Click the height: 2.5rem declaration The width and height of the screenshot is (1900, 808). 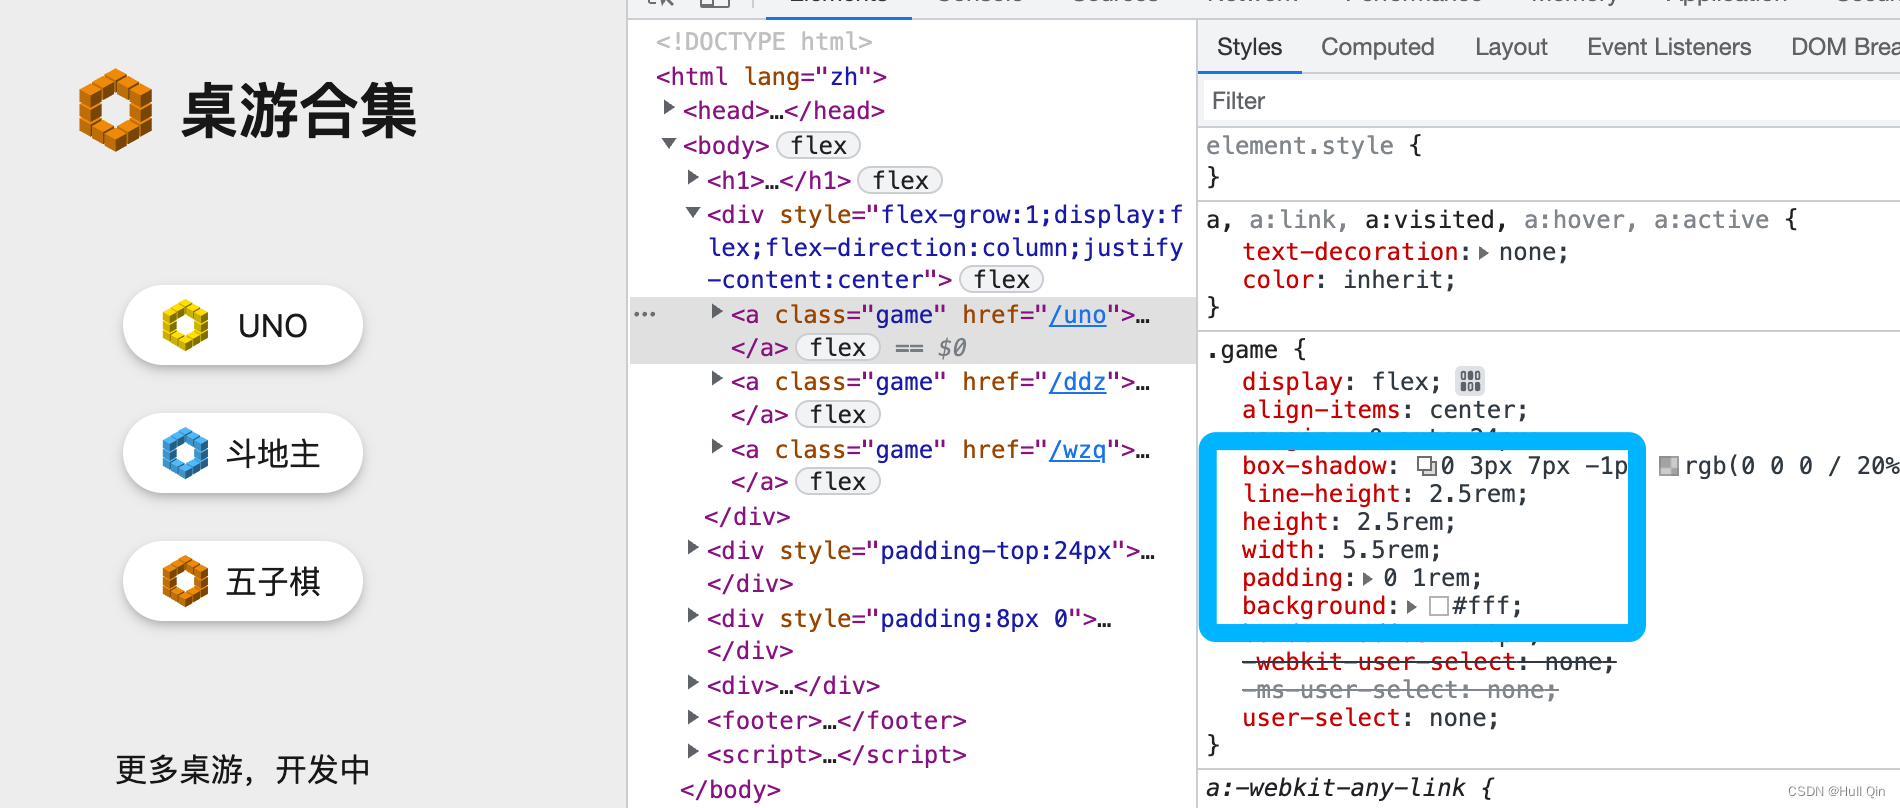1348,522
